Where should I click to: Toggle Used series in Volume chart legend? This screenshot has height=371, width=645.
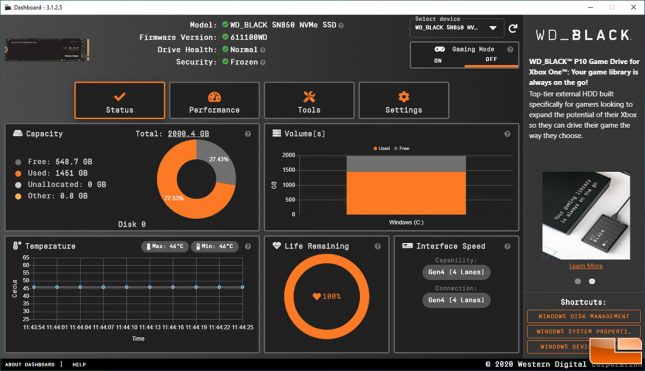pos(381,148)
